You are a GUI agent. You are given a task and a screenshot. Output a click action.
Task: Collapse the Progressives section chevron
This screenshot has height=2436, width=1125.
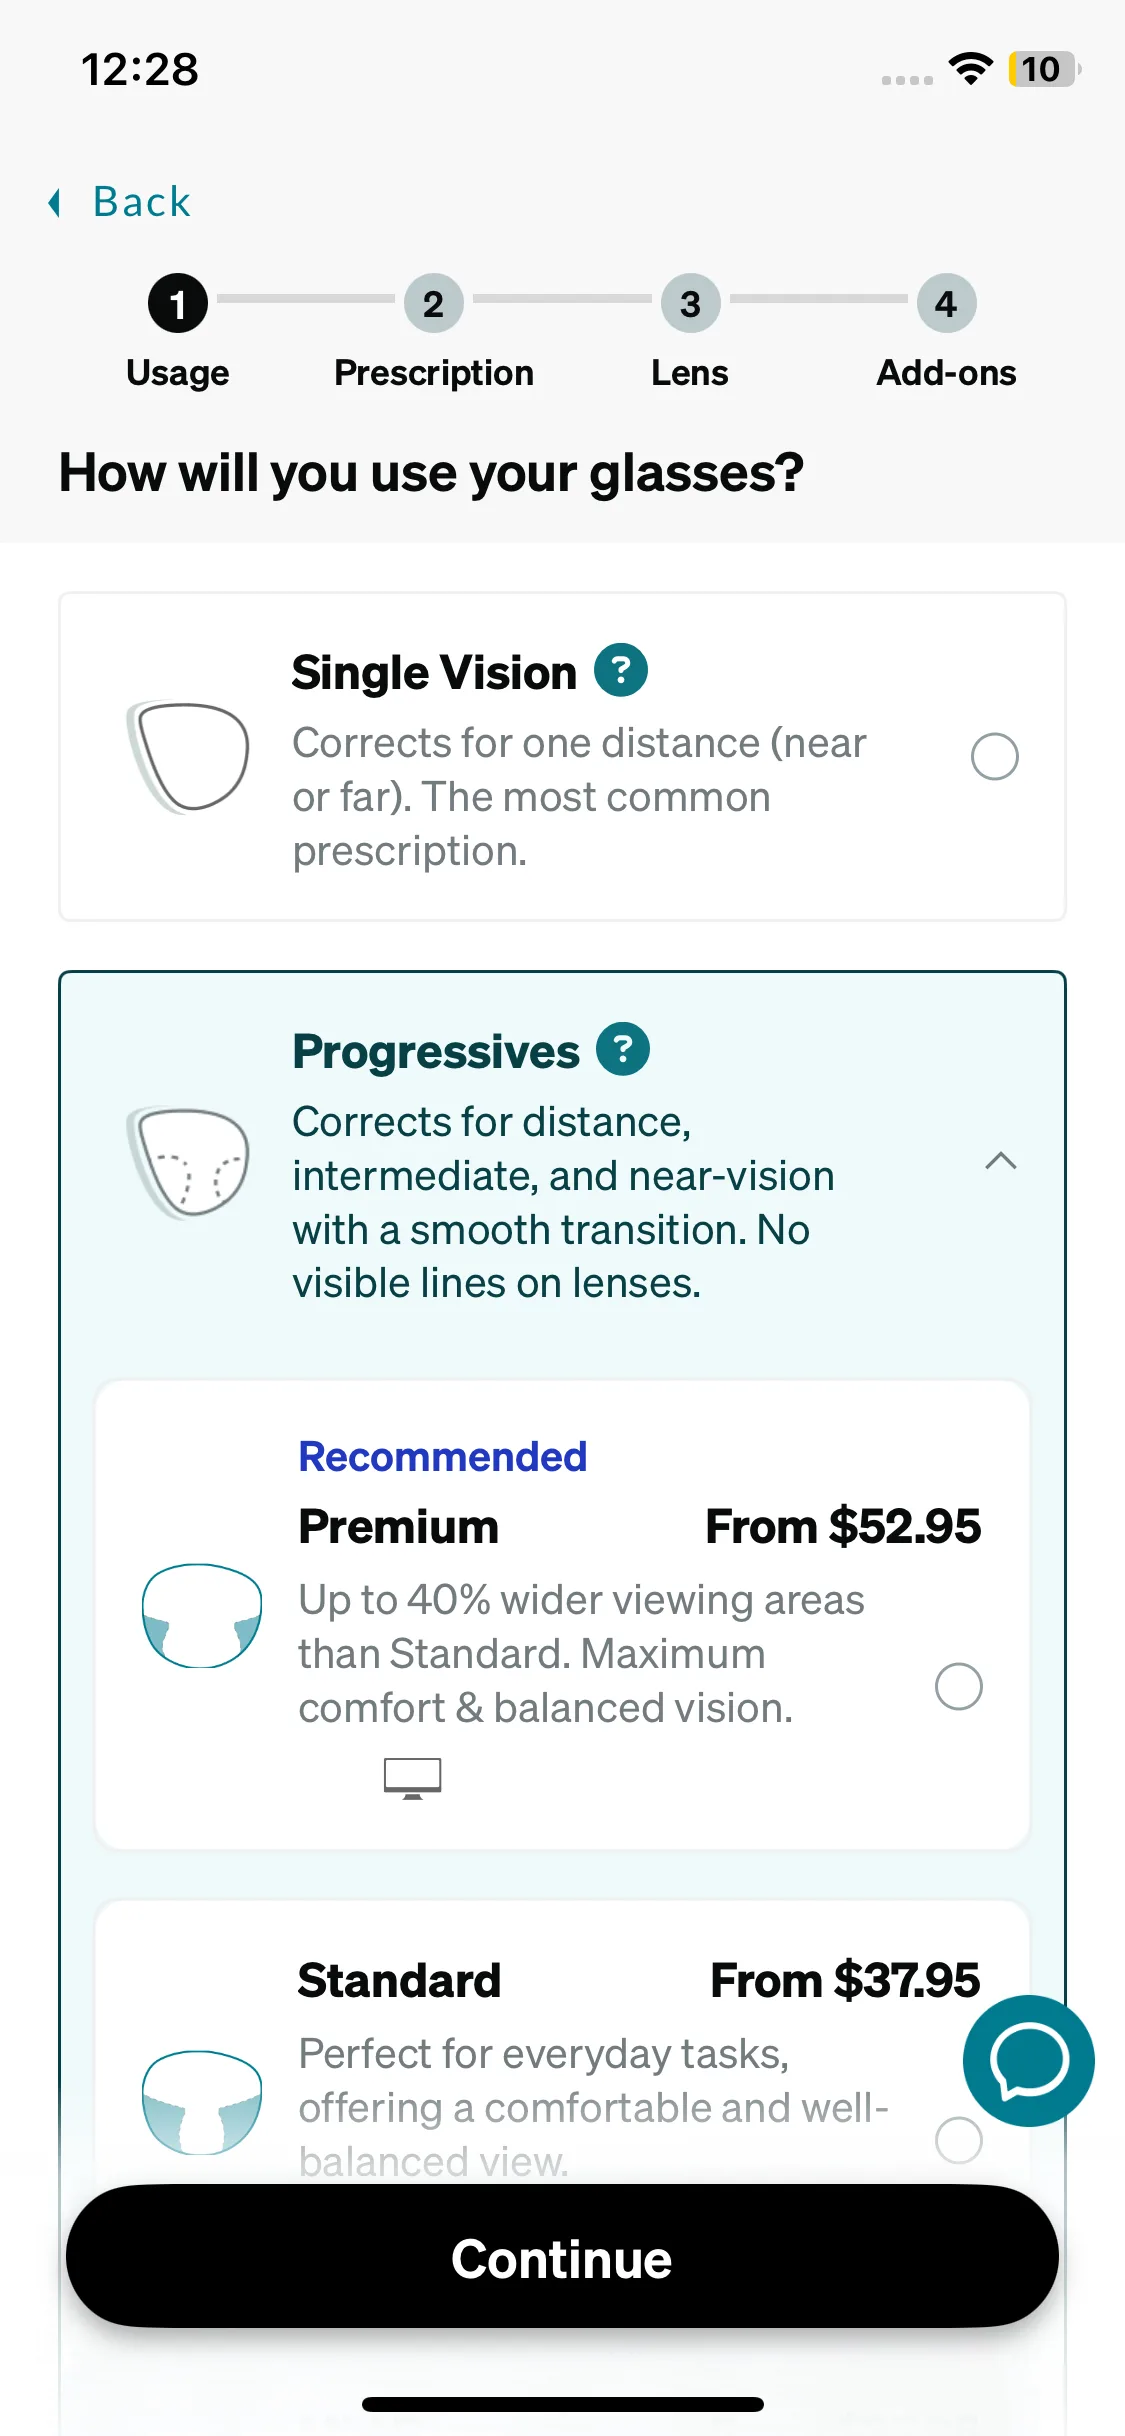click(1001, 1161)
